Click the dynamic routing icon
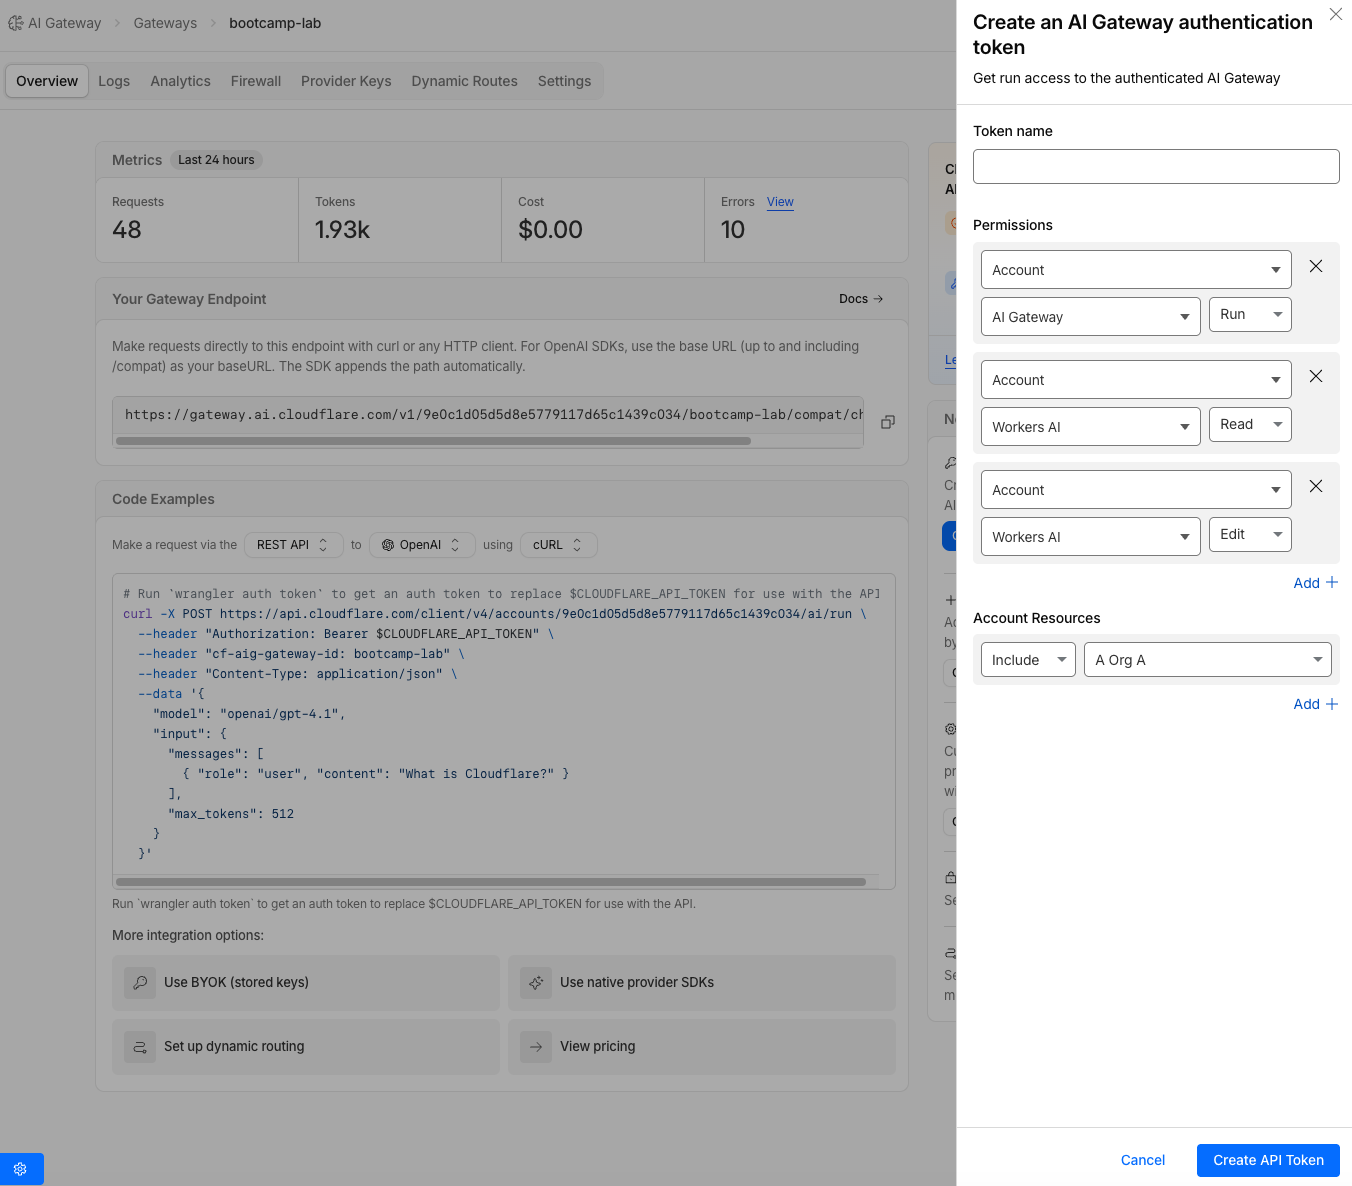This screenshot has height=1186, width=1352. [x=140, y=1046]
